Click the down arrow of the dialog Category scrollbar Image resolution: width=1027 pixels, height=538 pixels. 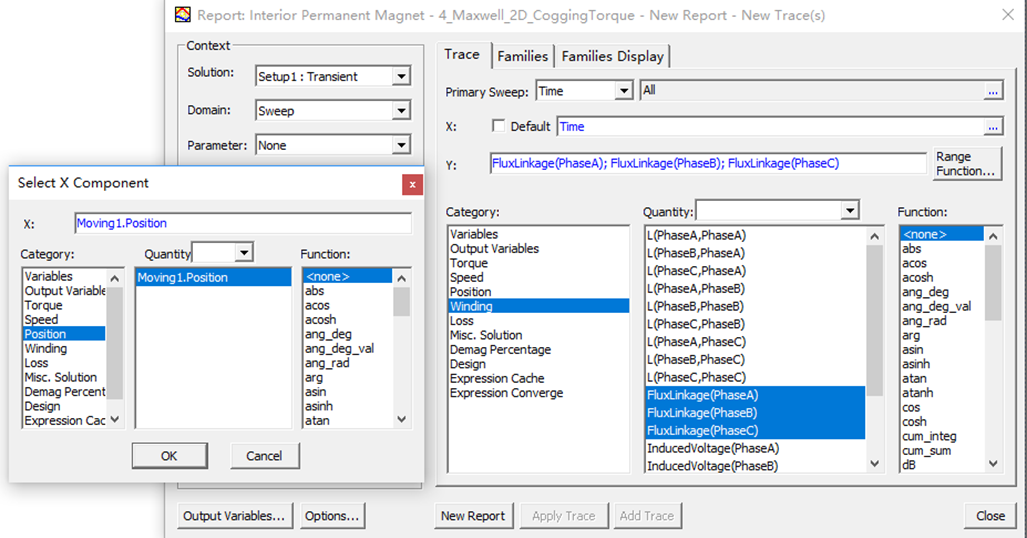pos(115,419)
